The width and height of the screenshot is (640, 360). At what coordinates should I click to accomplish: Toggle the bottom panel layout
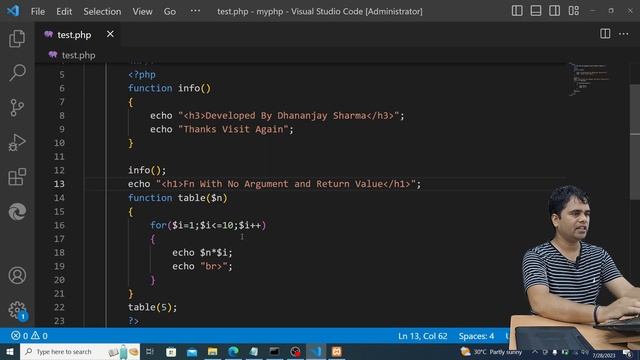pos(536,11)
